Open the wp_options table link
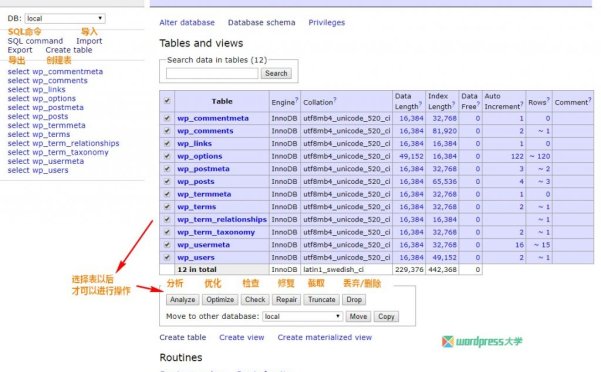Screen dimensions: 601x372 tap(200, 156)
